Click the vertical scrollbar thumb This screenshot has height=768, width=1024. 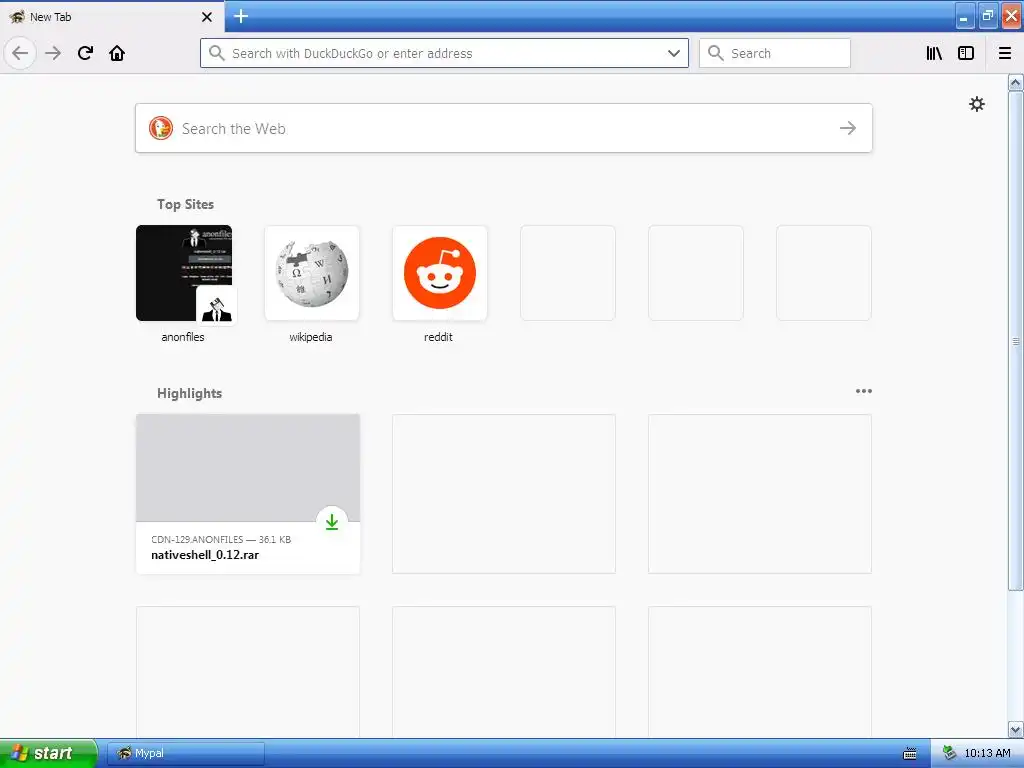[1016, 340]
